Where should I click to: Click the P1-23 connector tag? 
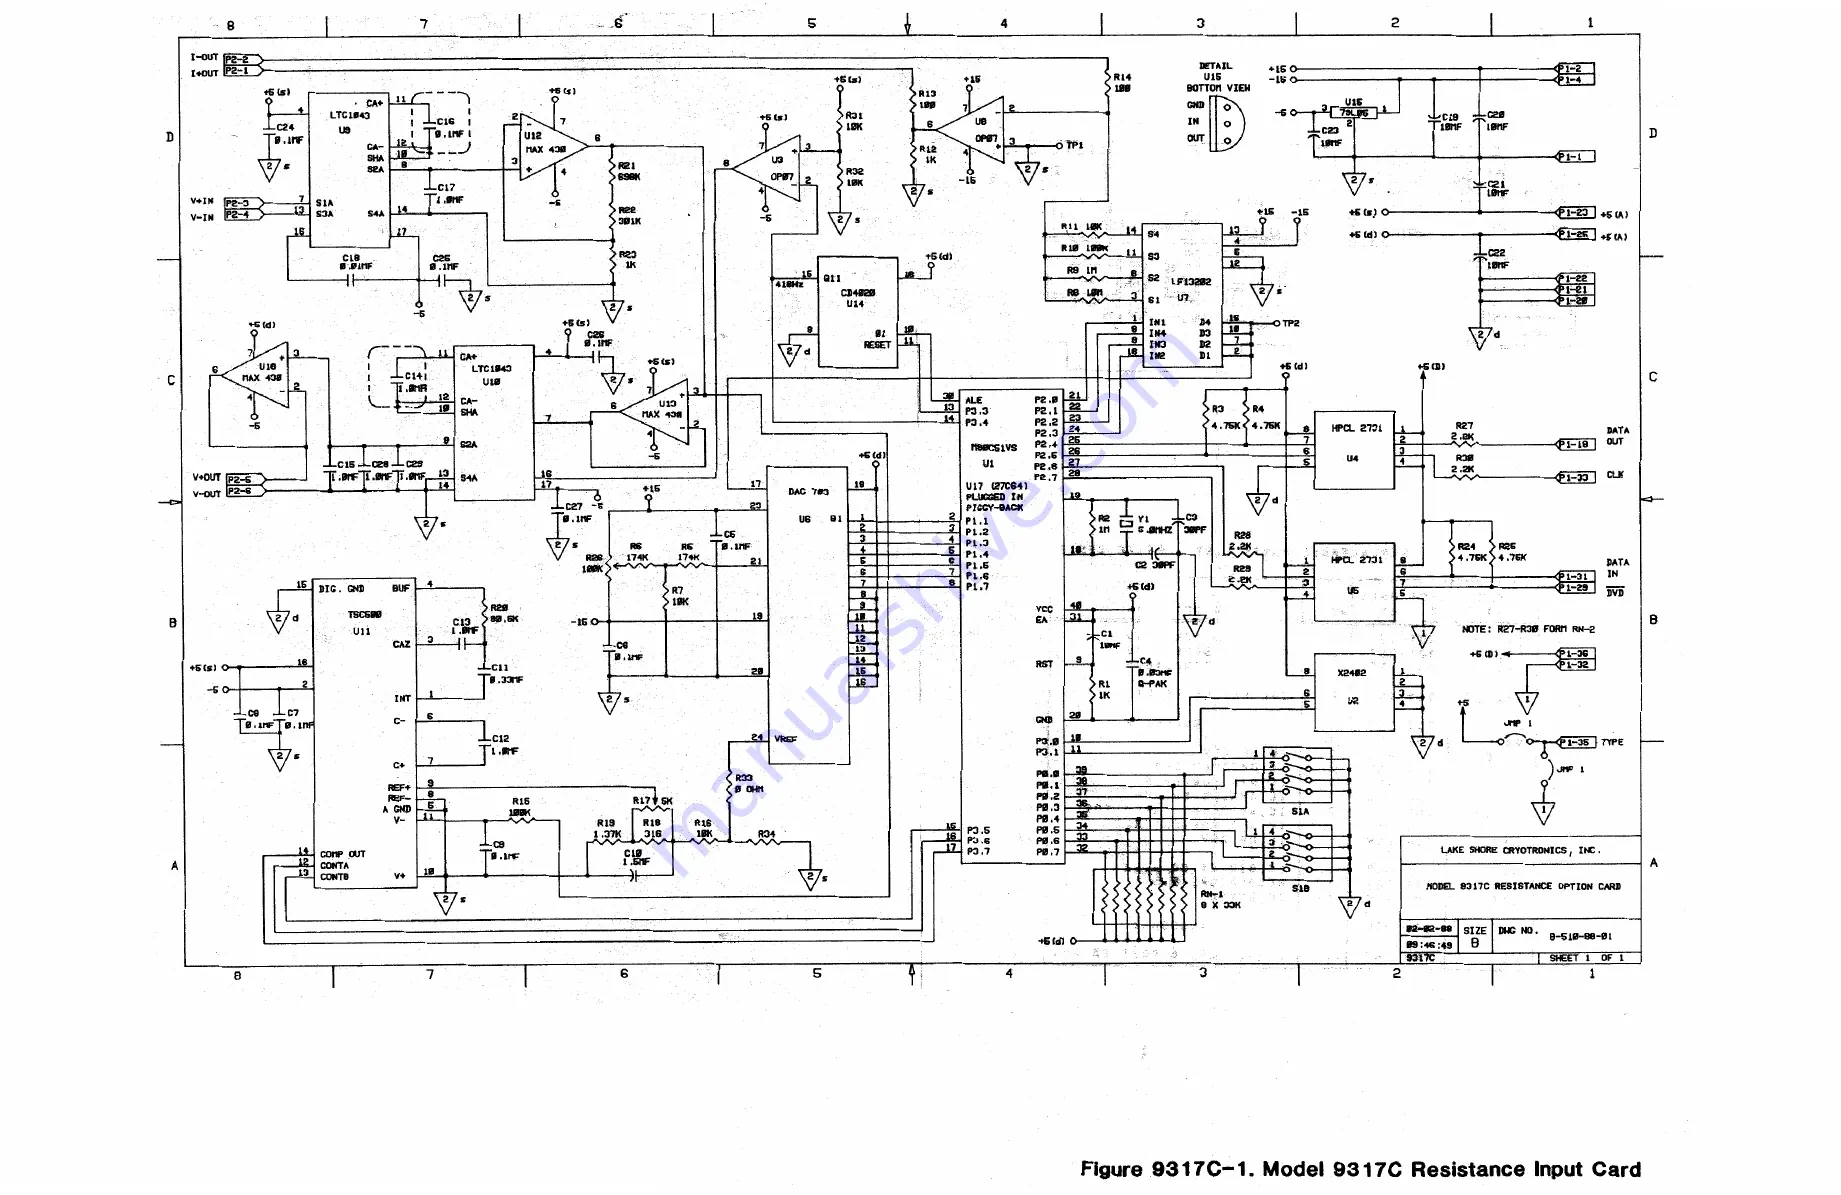pos(1575,212)
